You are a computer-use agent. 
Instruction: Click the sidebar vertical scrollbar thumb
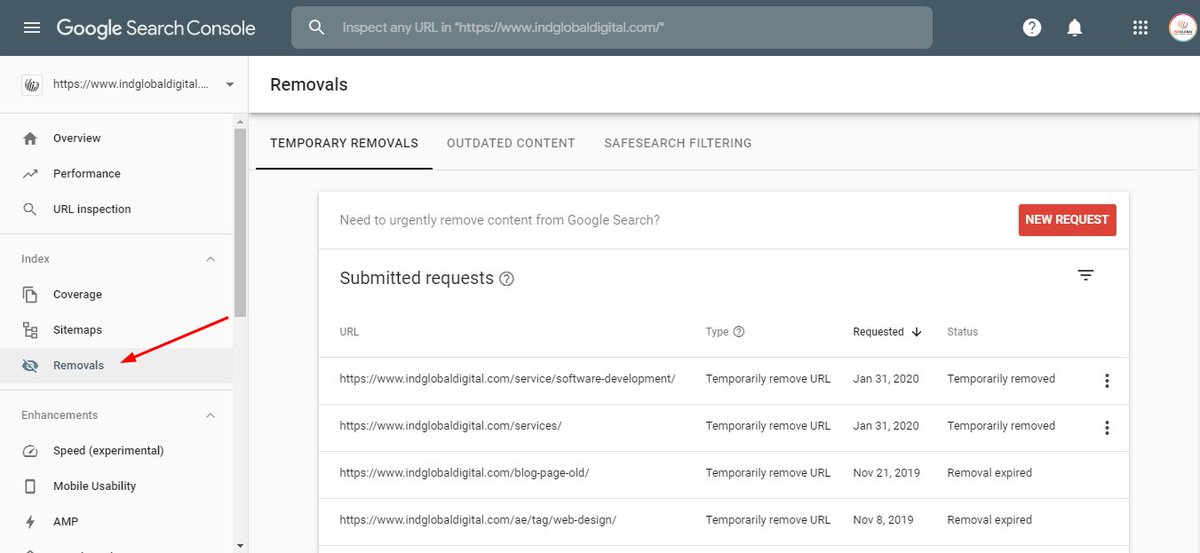(240, 222)
